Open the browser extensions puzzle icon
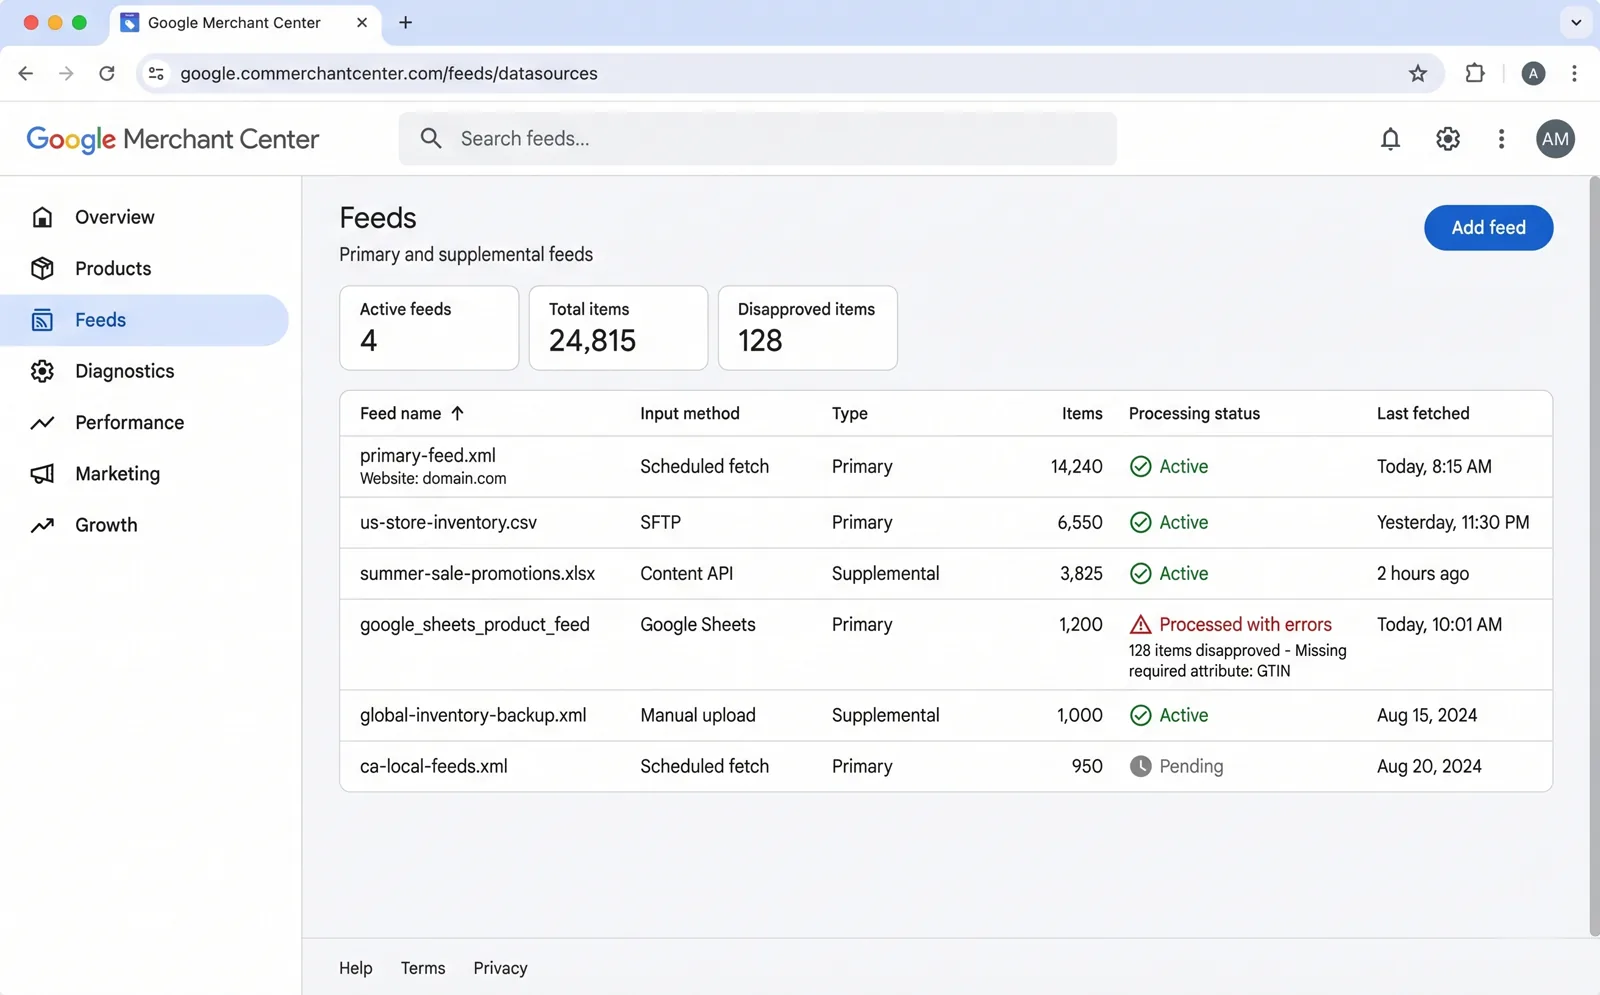The height and width of the screenshot is (995, 1600). coord(1474,73)
